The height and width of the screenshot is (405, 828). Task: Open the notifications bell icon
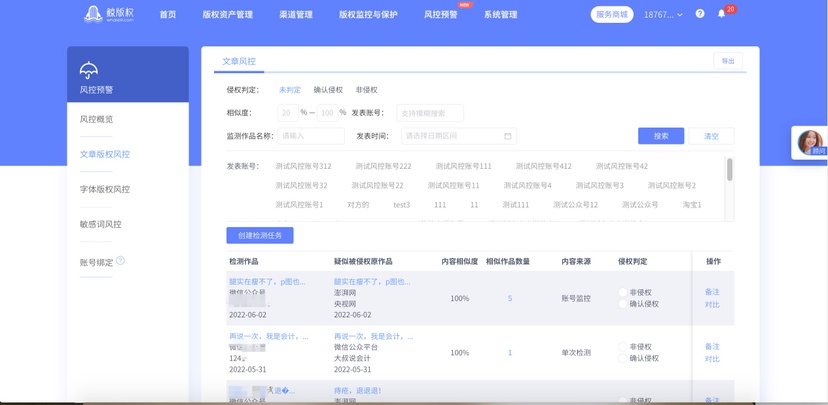click(721, 14)
